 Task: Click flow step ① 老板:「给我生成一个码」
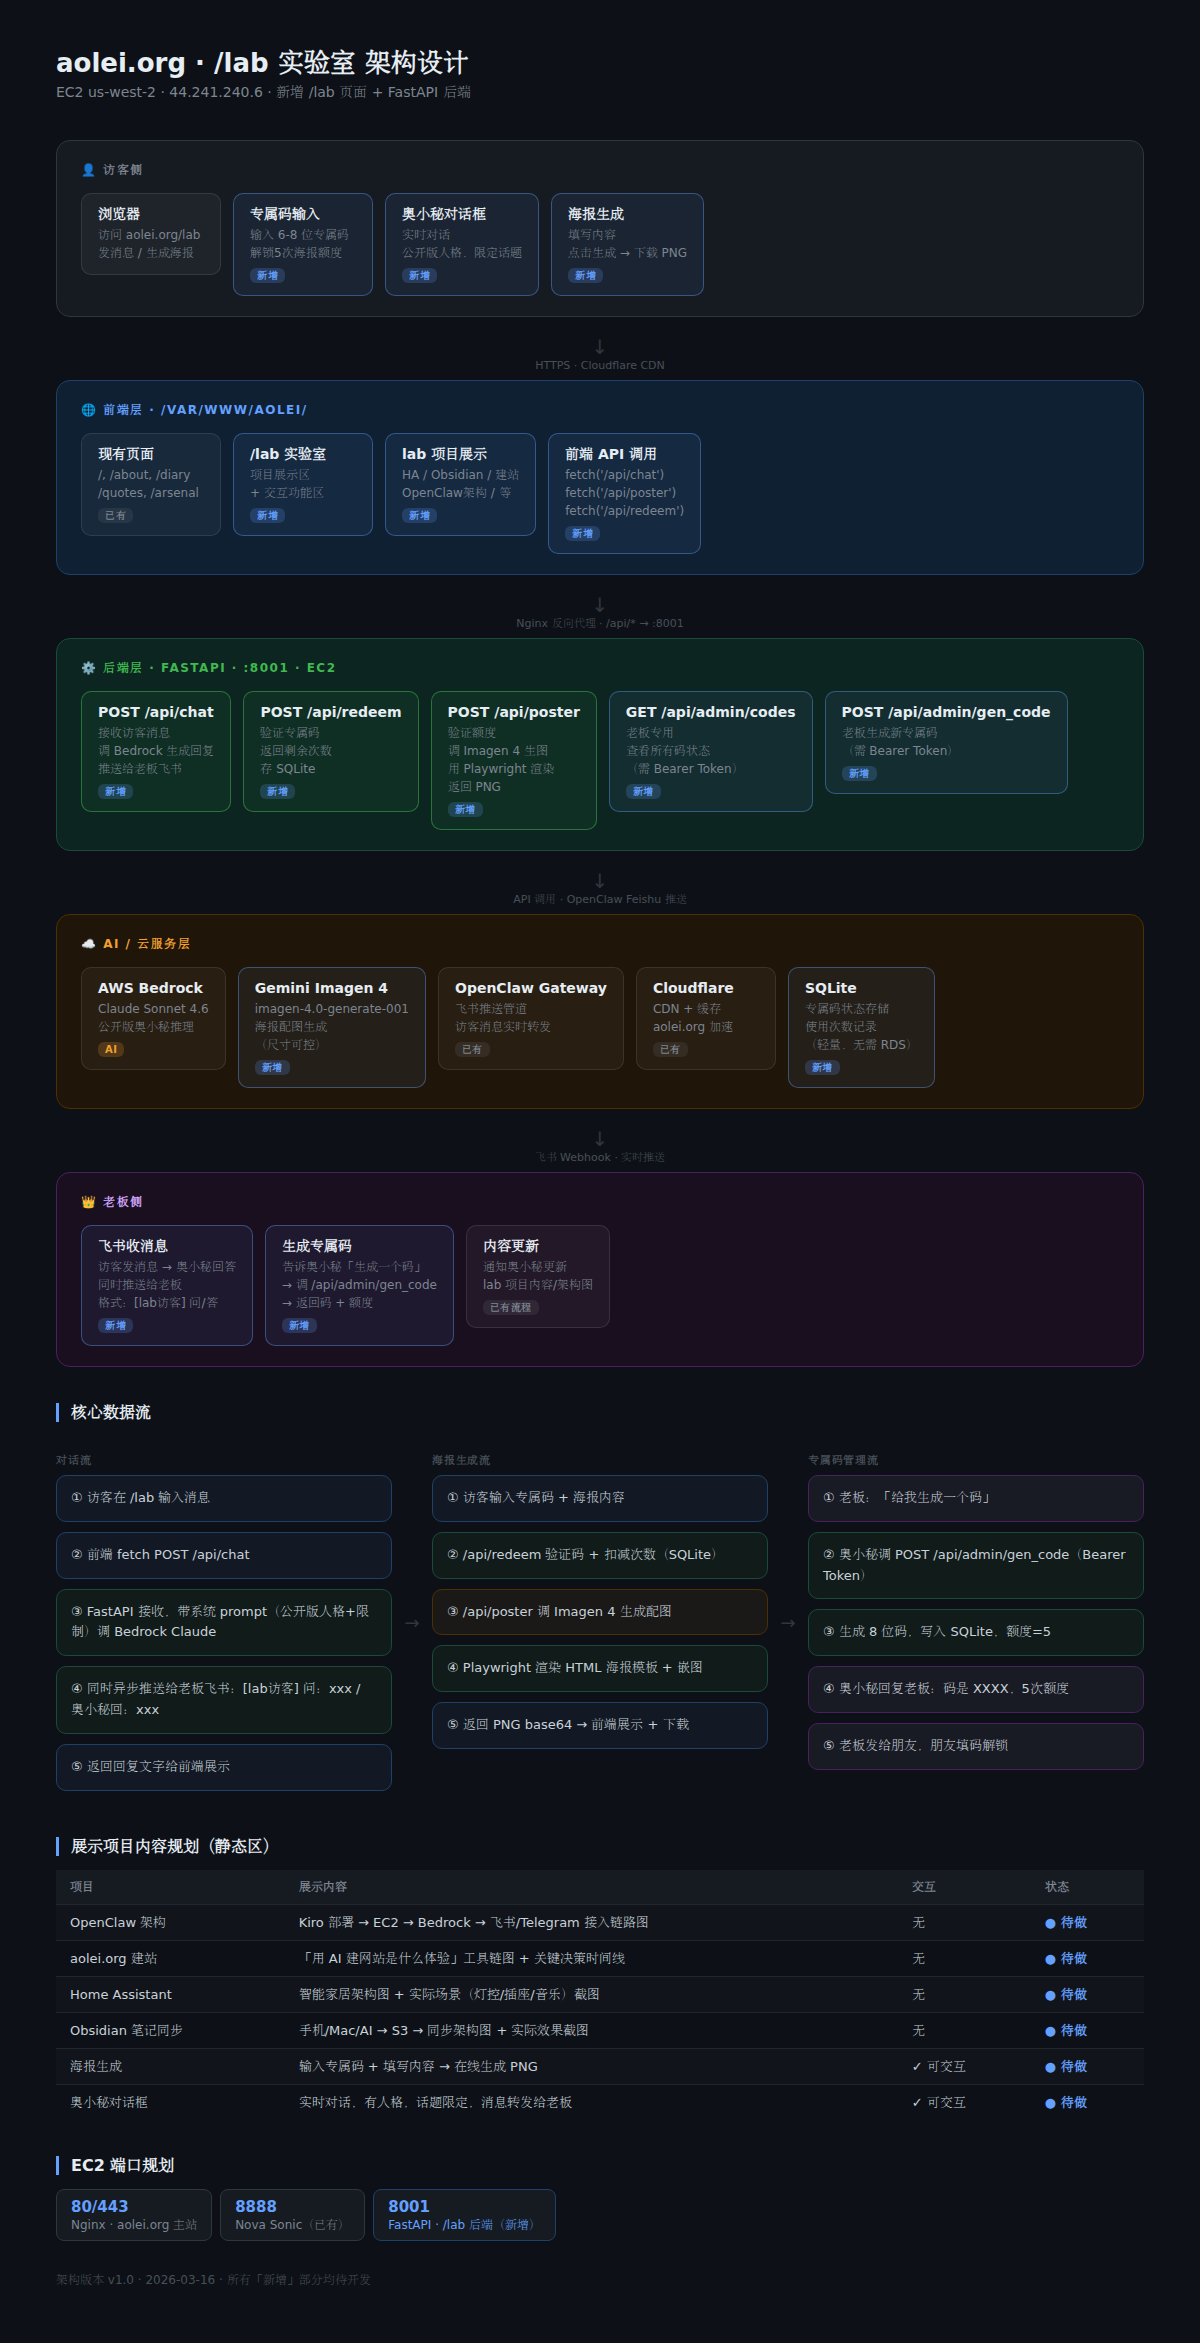point(976,1498)
